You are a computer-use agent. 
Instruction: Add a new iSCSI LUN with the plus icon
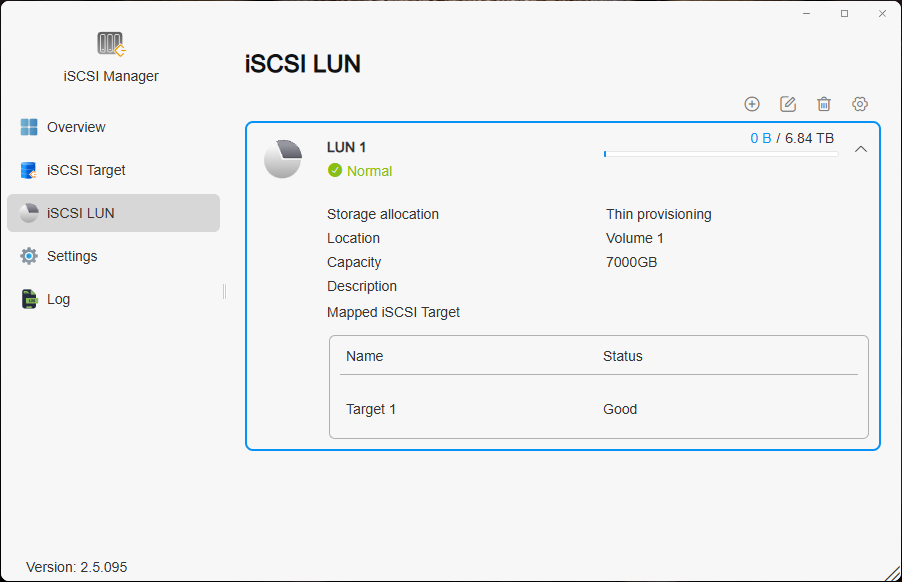click(x=752, y=103)
